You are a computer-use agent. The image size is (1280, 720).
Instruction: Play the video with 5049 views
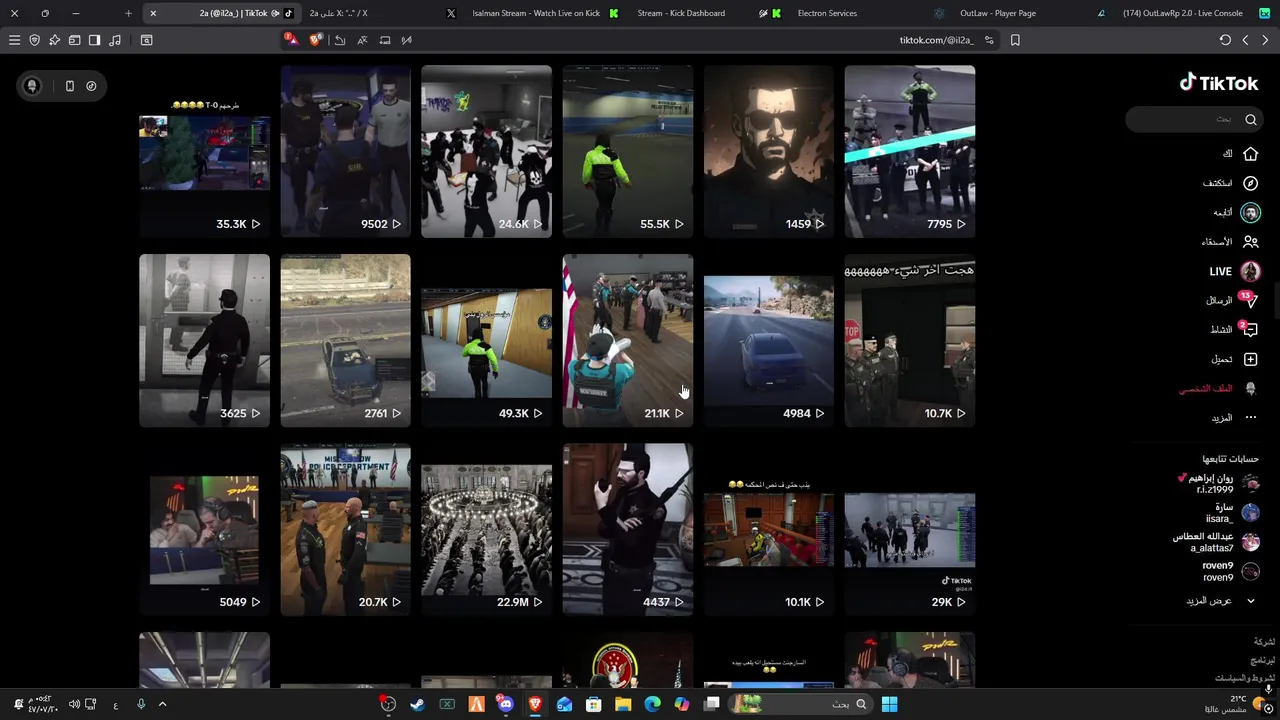click(204, 529)
